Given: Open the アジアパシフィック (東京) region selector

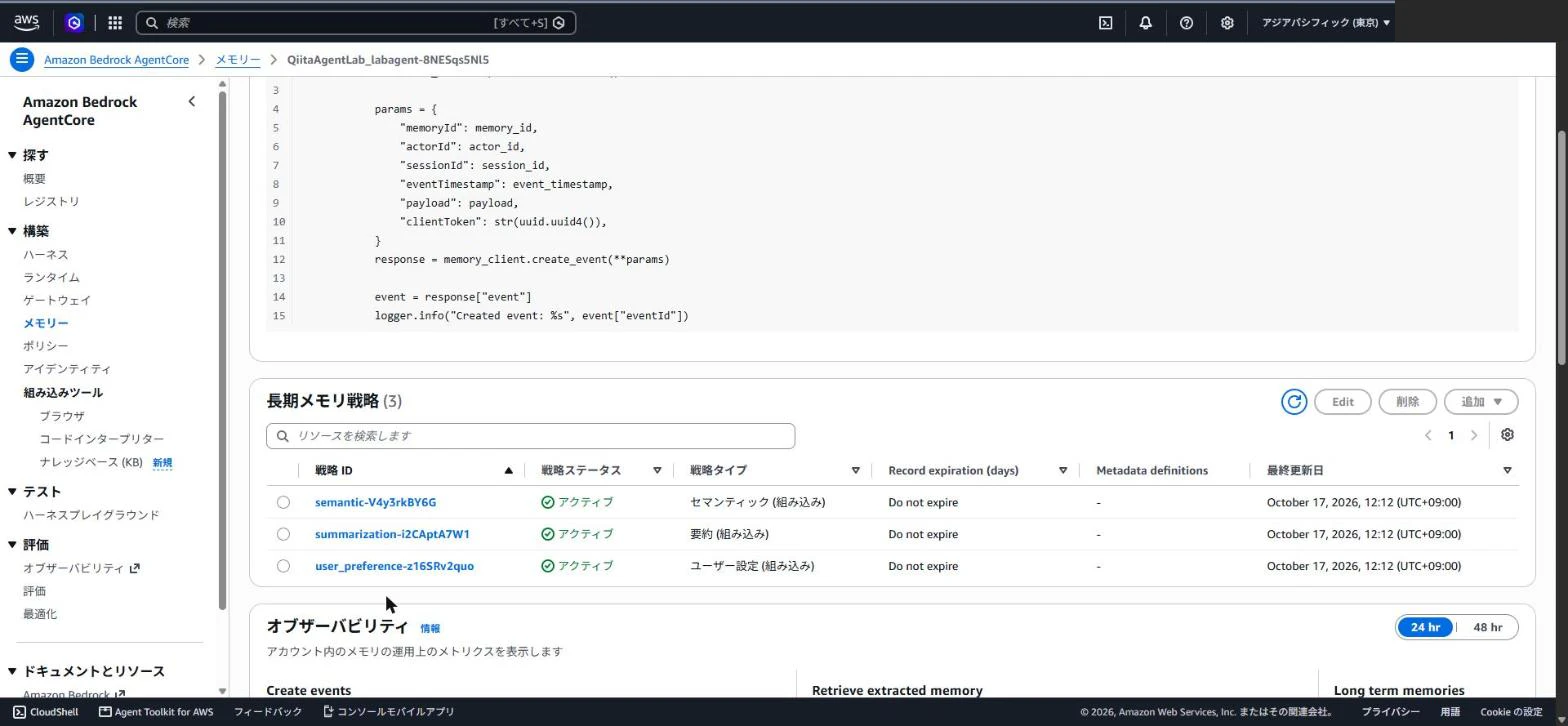Looking at the screenshot, I should coord(1325,22).
